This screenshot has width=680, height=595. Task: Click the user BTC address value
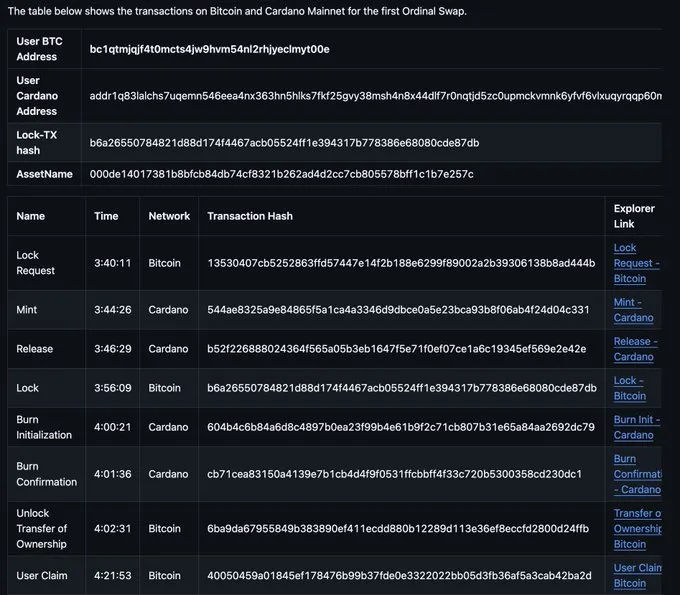(x=209, y=49)
